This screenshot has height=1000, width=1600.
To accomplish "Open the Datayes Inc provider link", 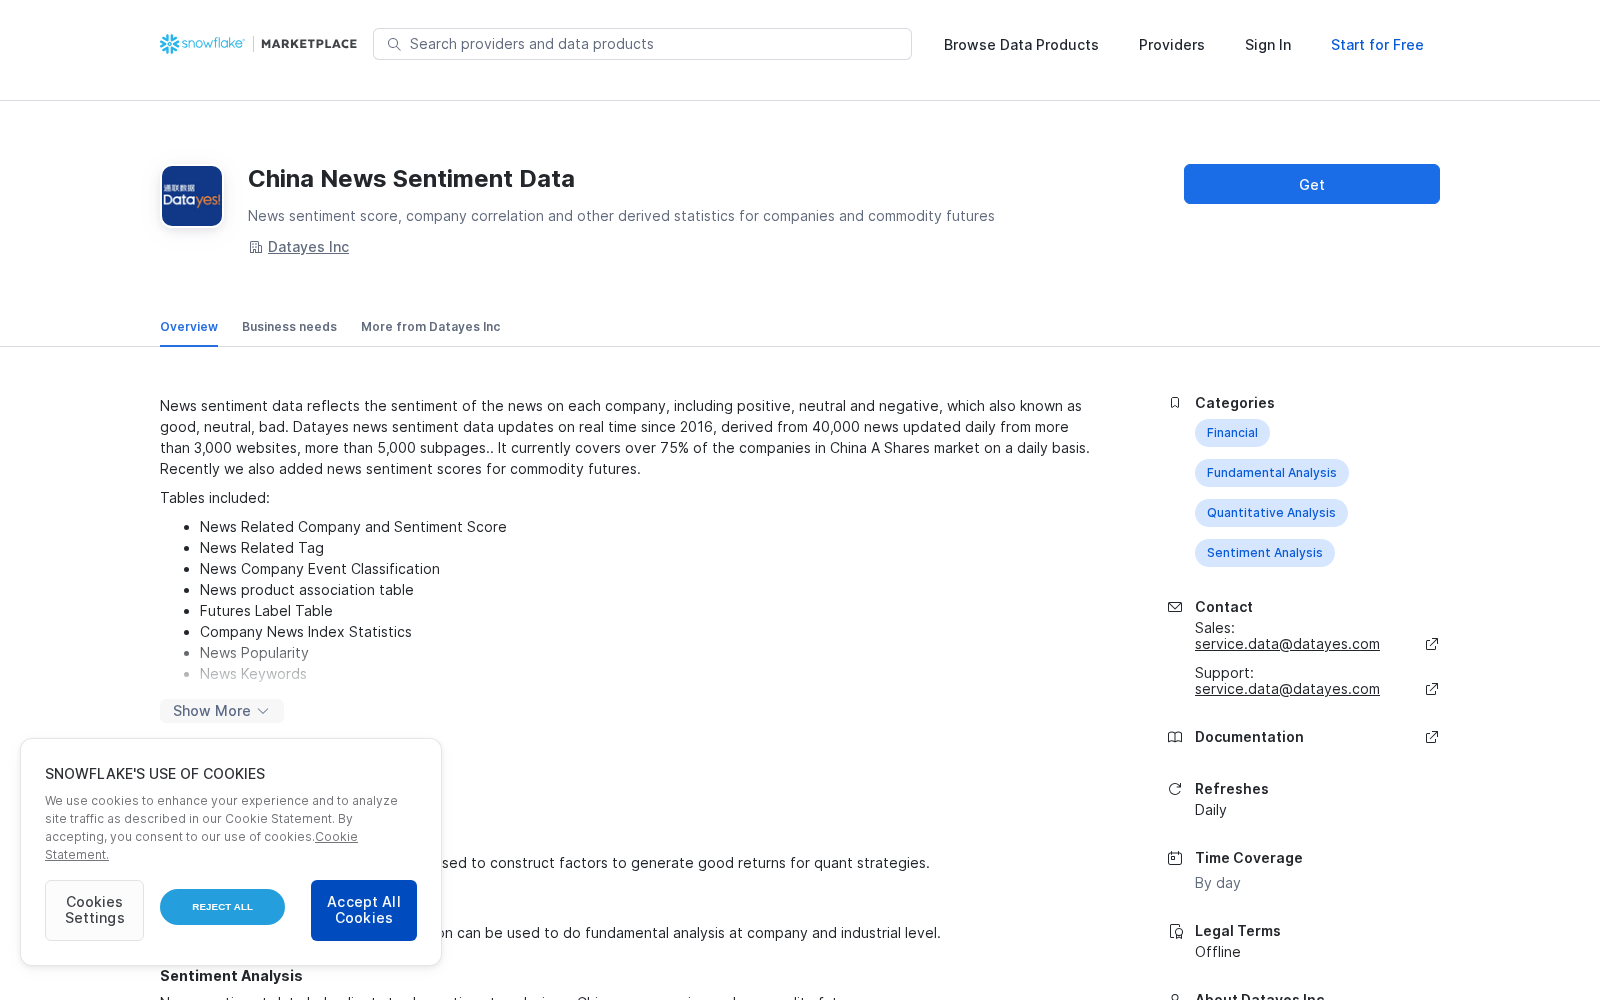I will [x=308, y=247].
